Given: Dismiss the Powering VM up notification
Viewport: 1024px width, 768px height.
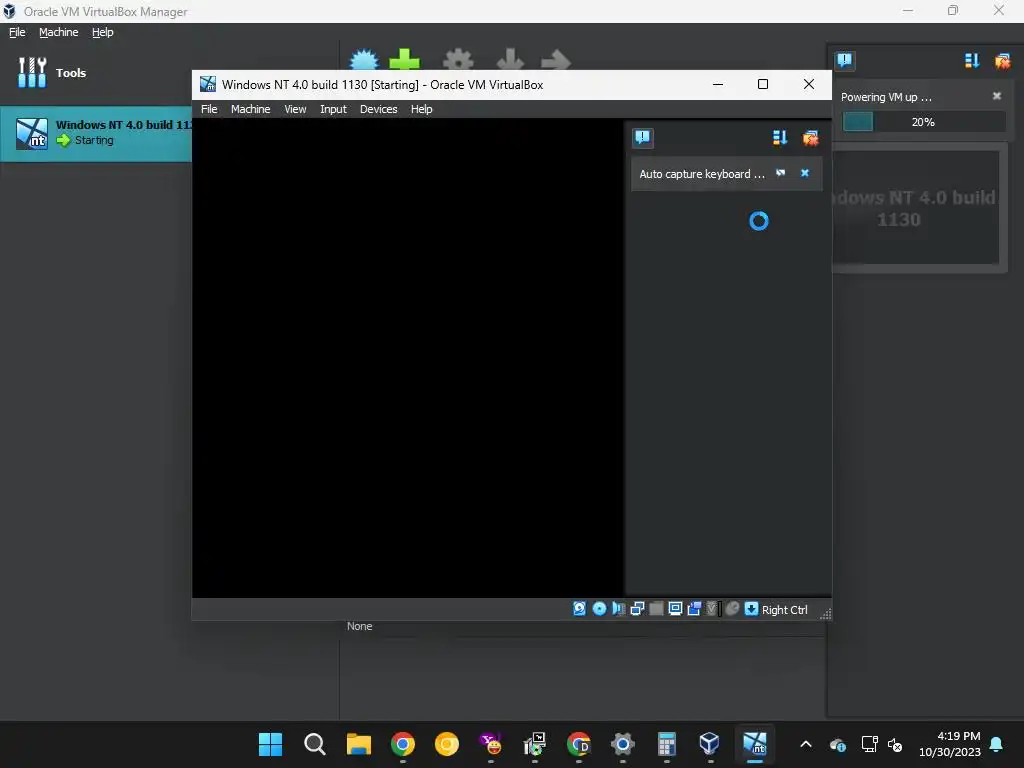Looking at the screenshot, I should point(997,96).
